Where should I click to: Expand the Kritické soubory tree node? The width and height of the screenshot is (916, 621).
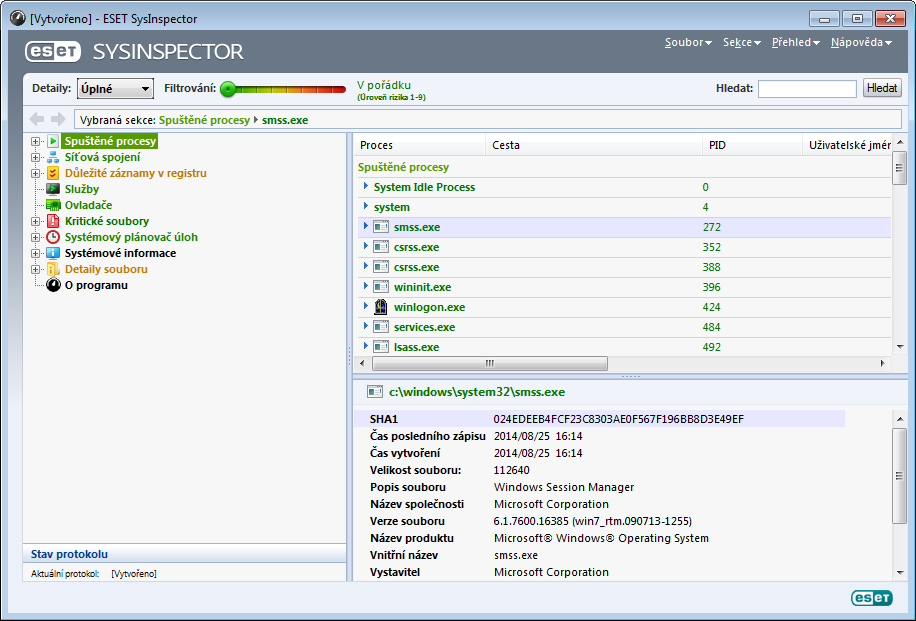(36, 221)
